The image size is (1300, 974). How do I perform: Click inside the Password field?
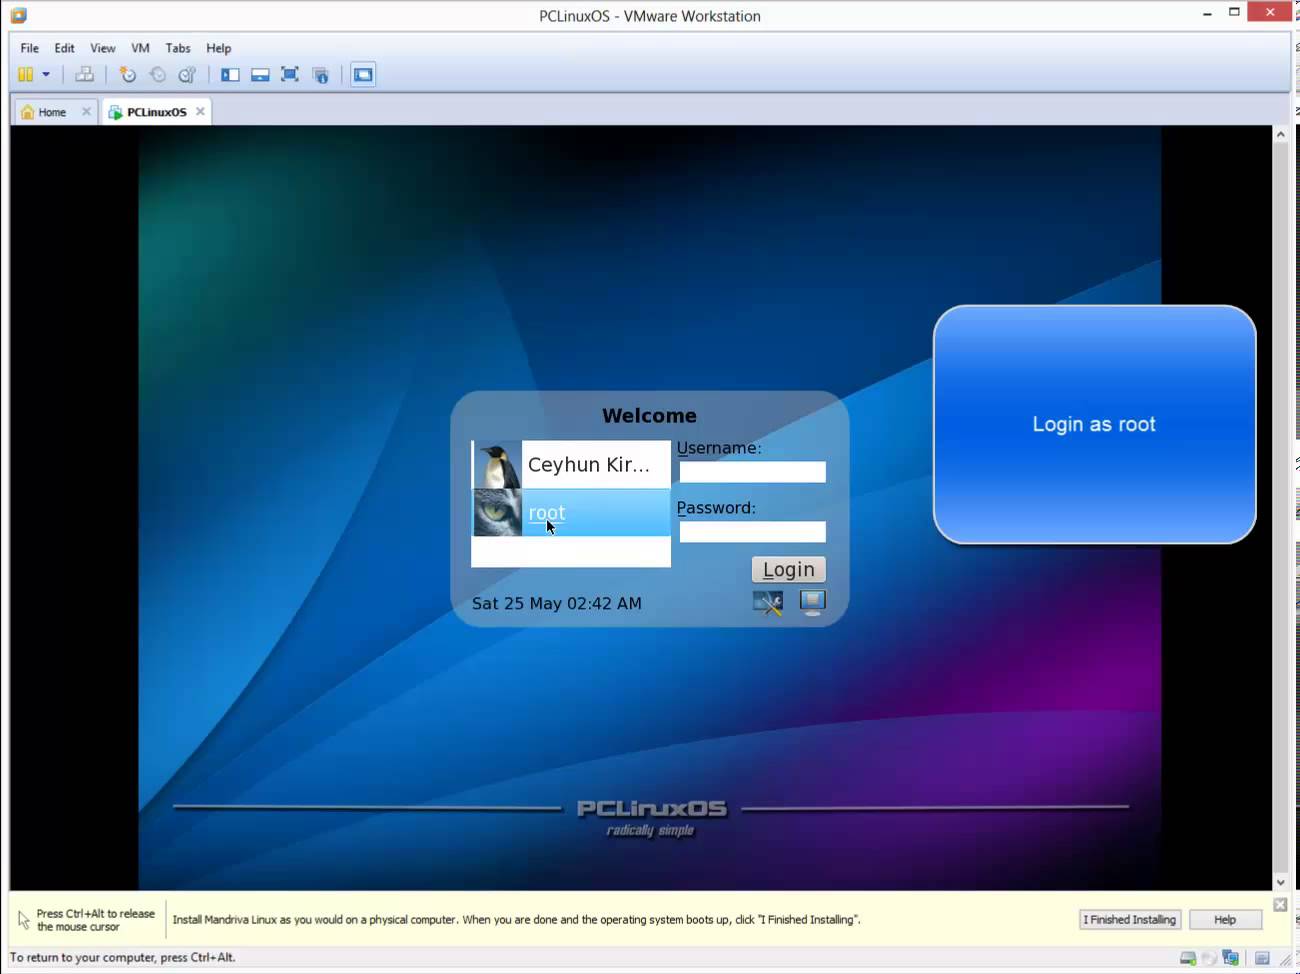[752, 531]
